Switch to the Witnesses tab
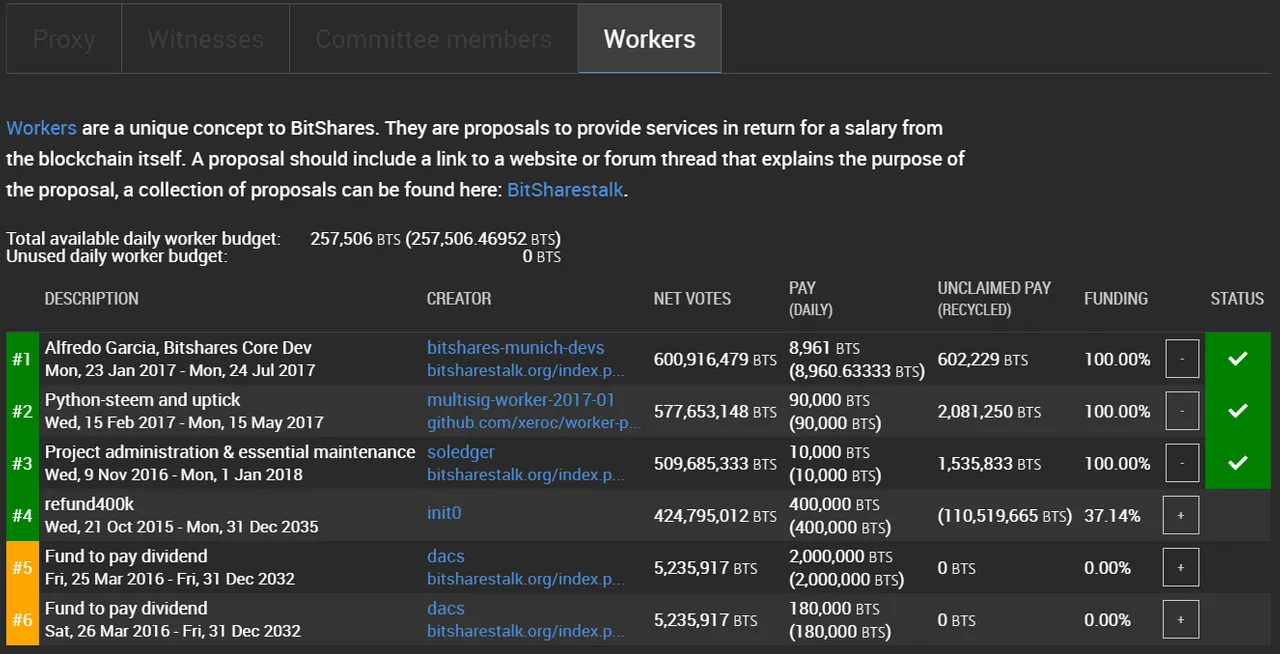Viewport: 1280px width, 654px height. (205, 39)
